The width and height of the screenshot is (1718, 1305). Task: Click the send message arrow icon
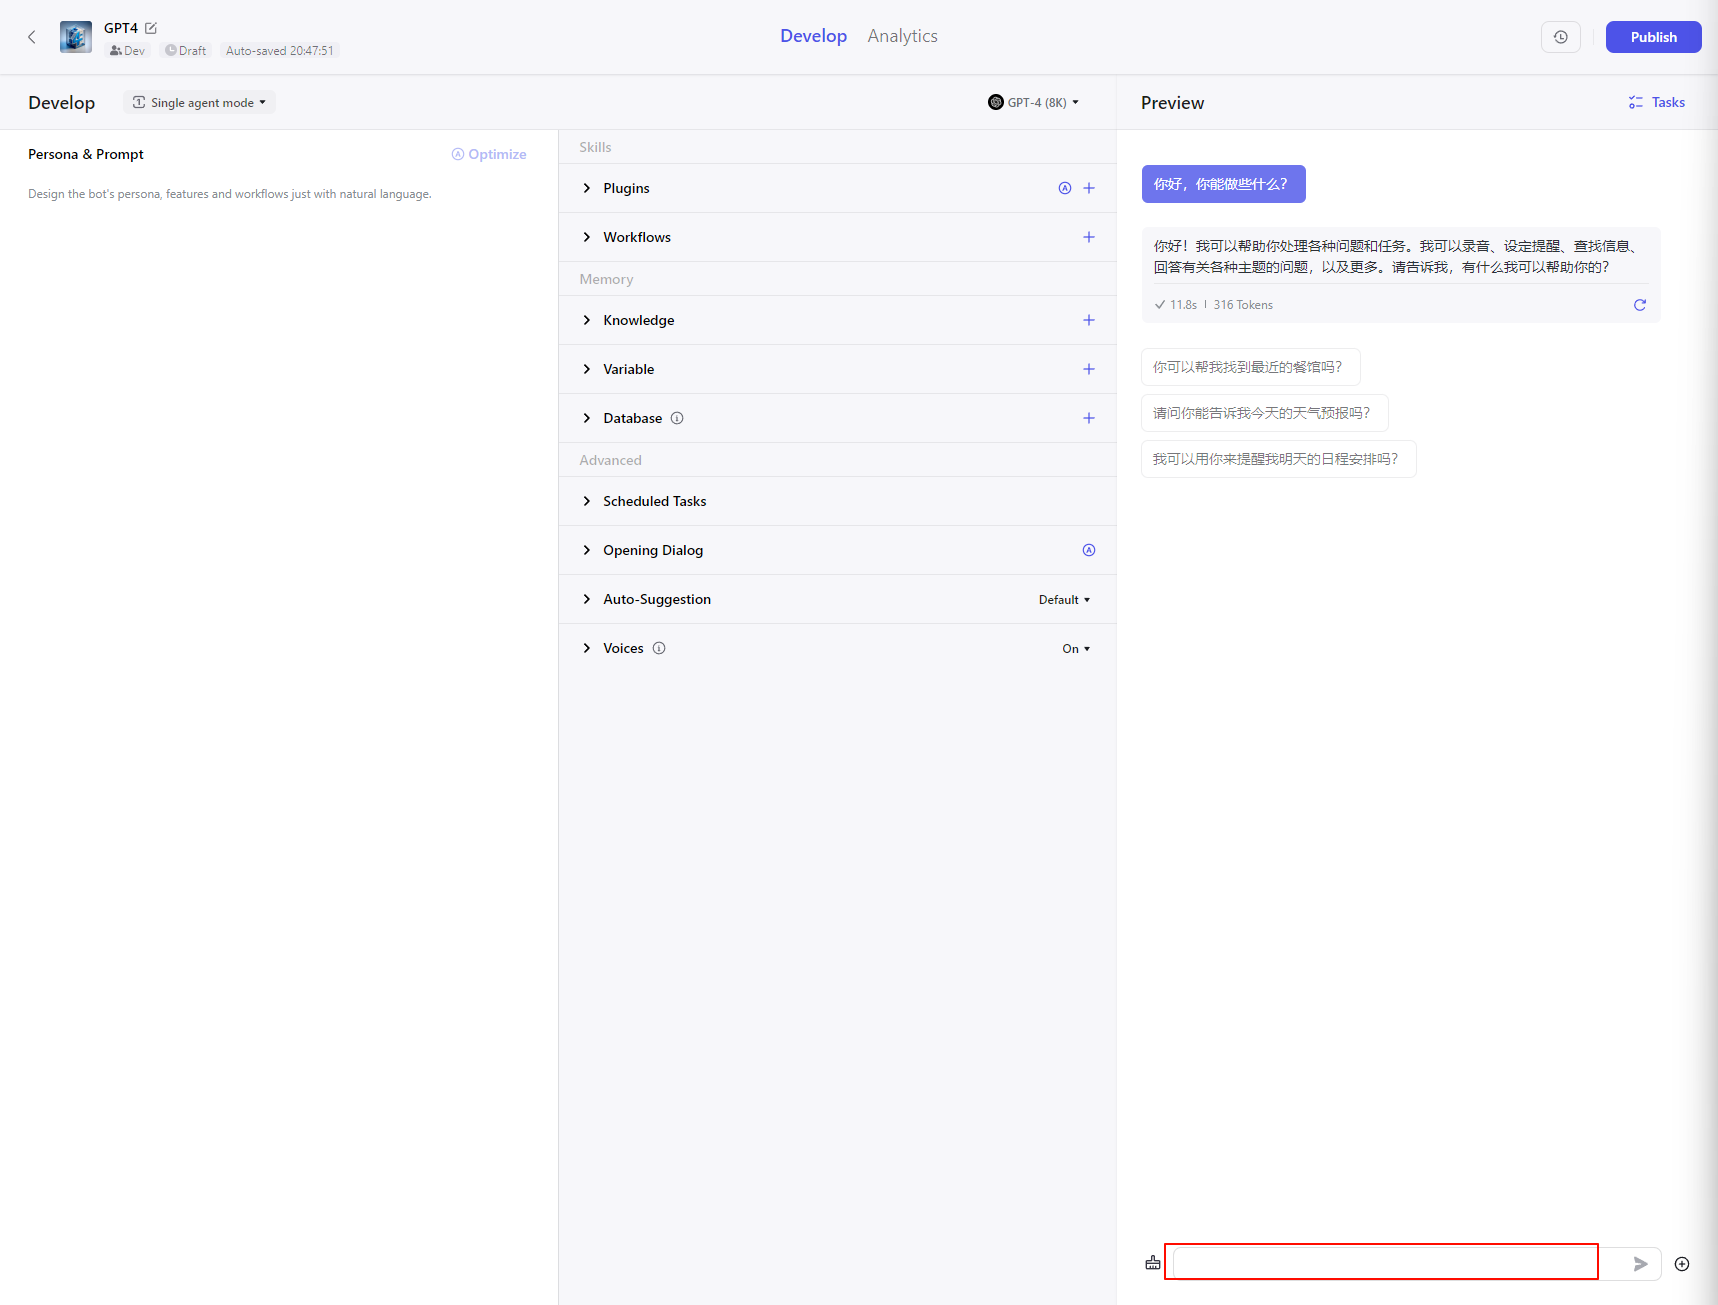[x=1640, y=1264]
